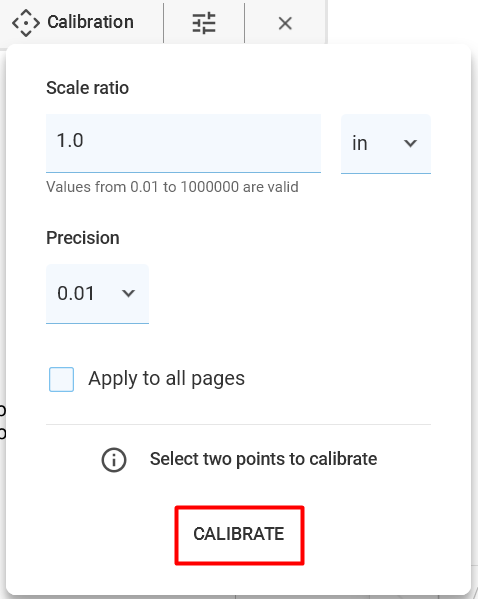Enable the Apply to all pages checkbox
The image size is (478, 599).
[62, 379]
